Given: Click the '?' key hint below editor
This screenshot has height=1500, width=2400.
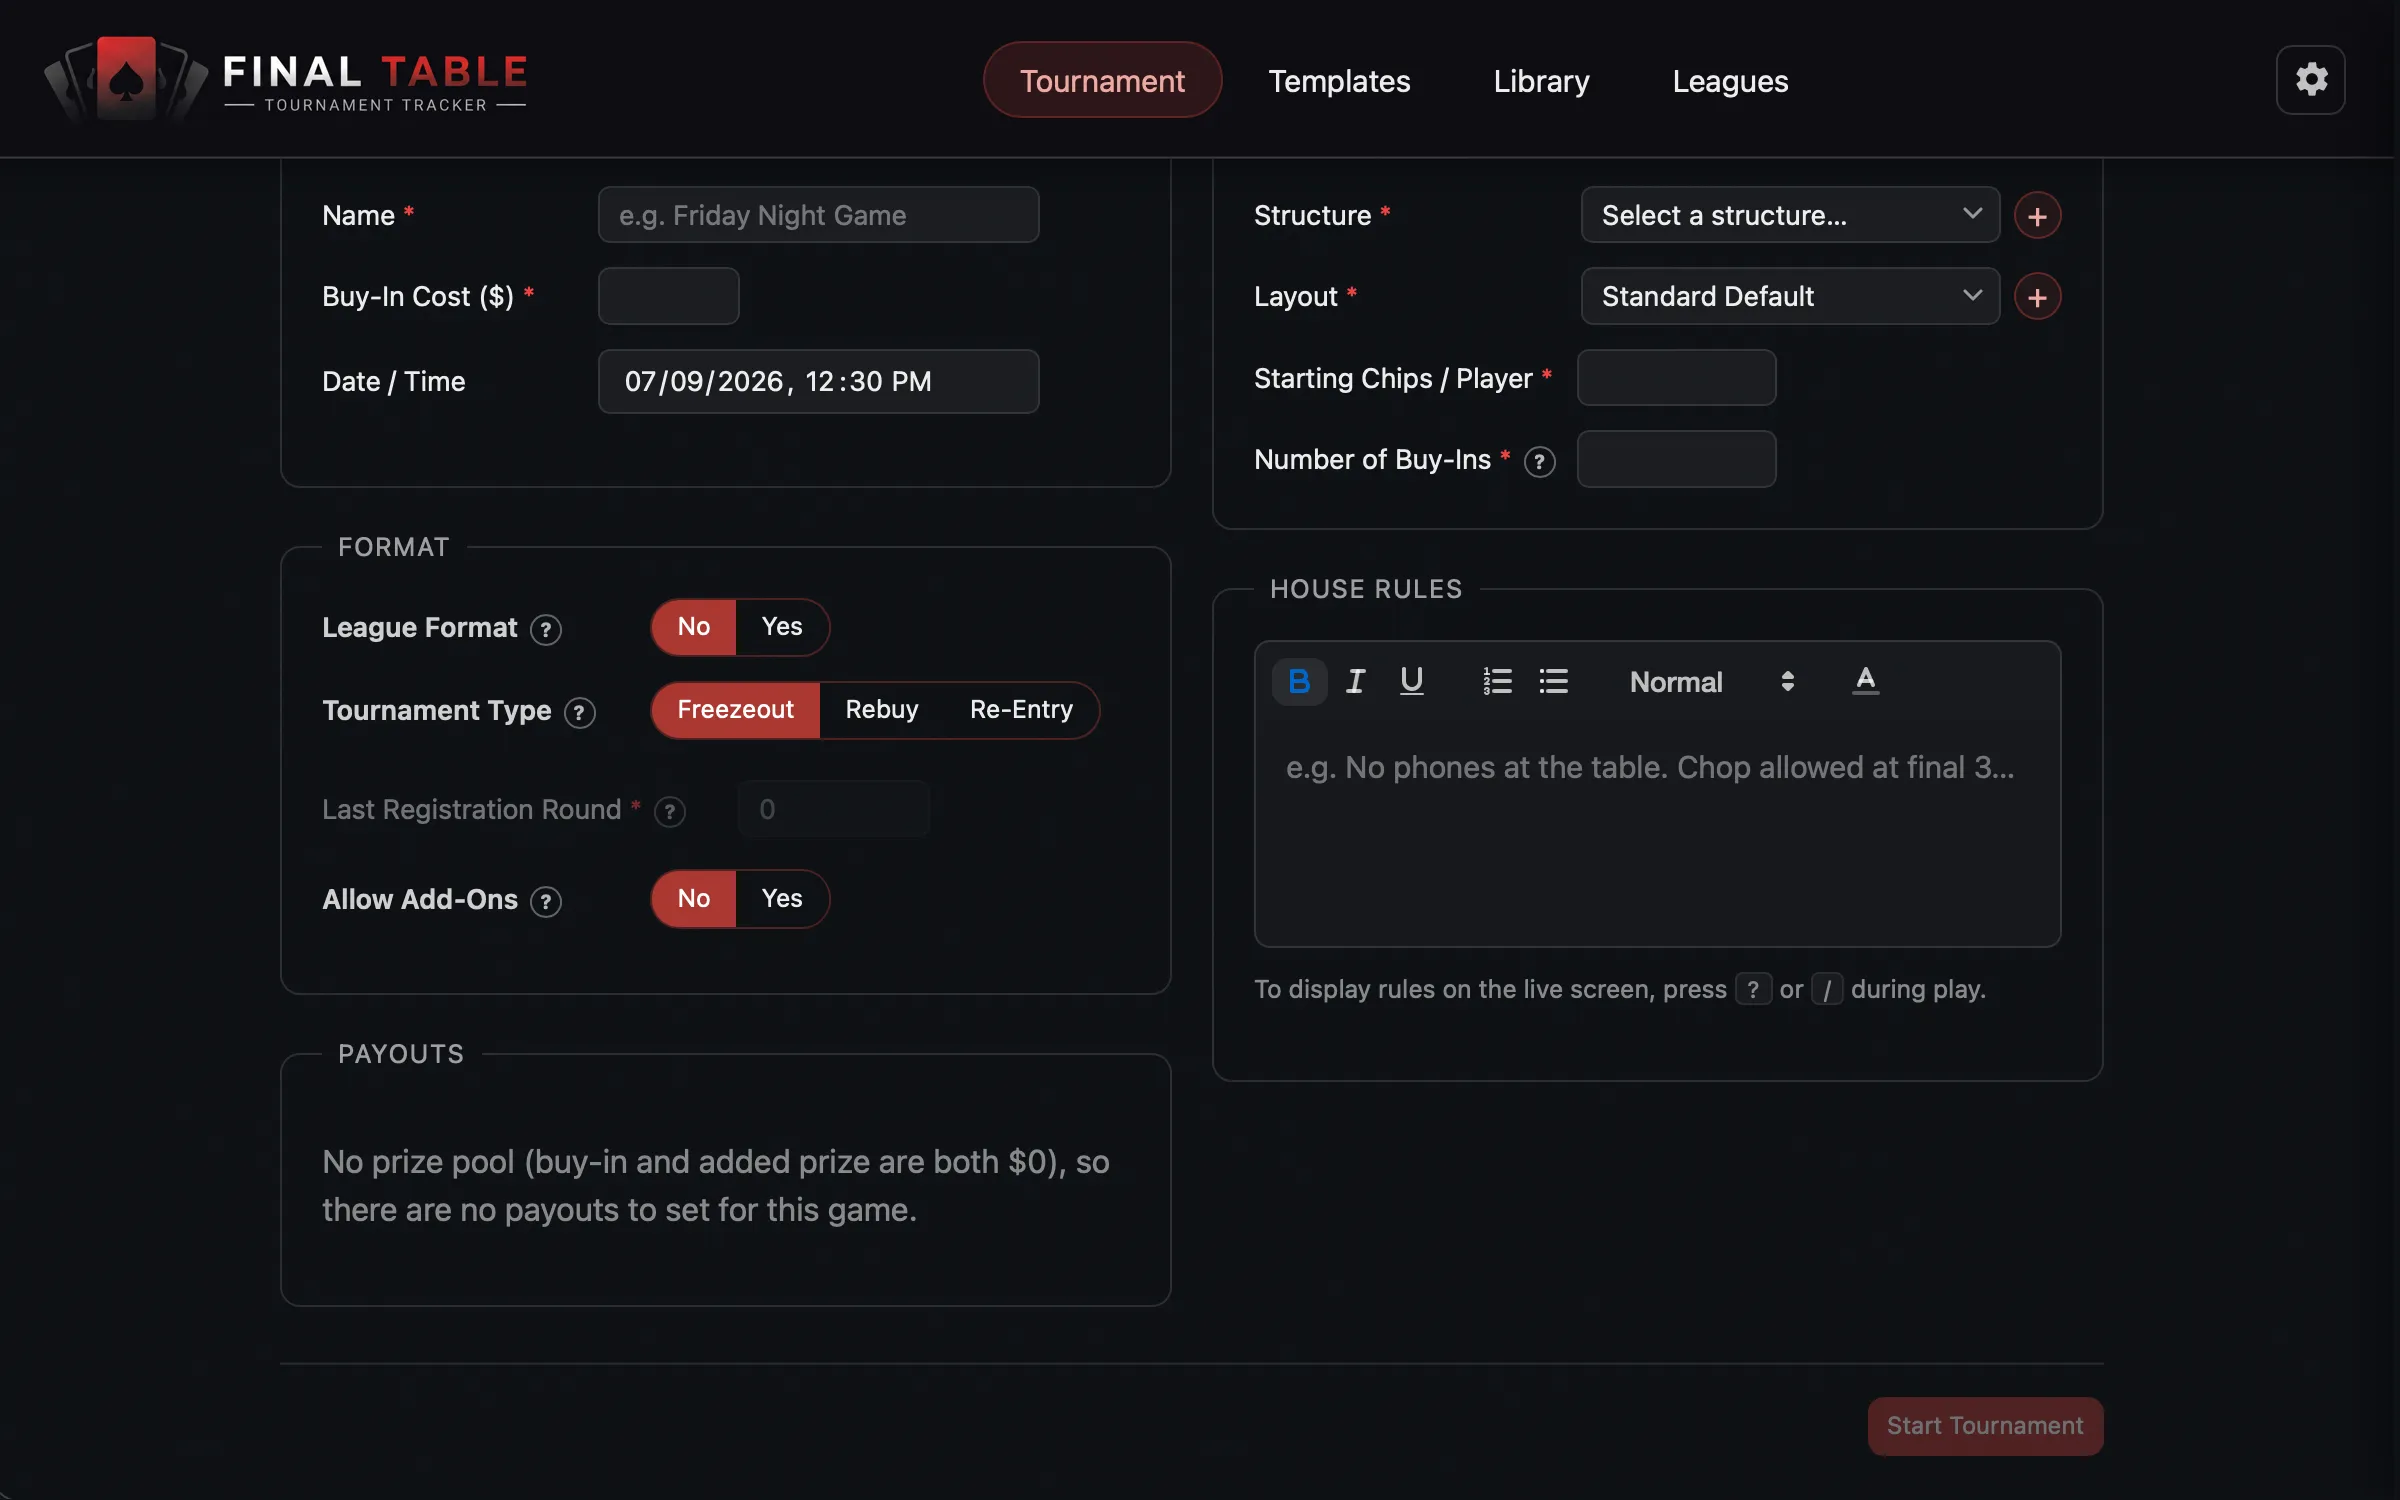Looking at the screenshot, I should click(x=1752, y=989).
